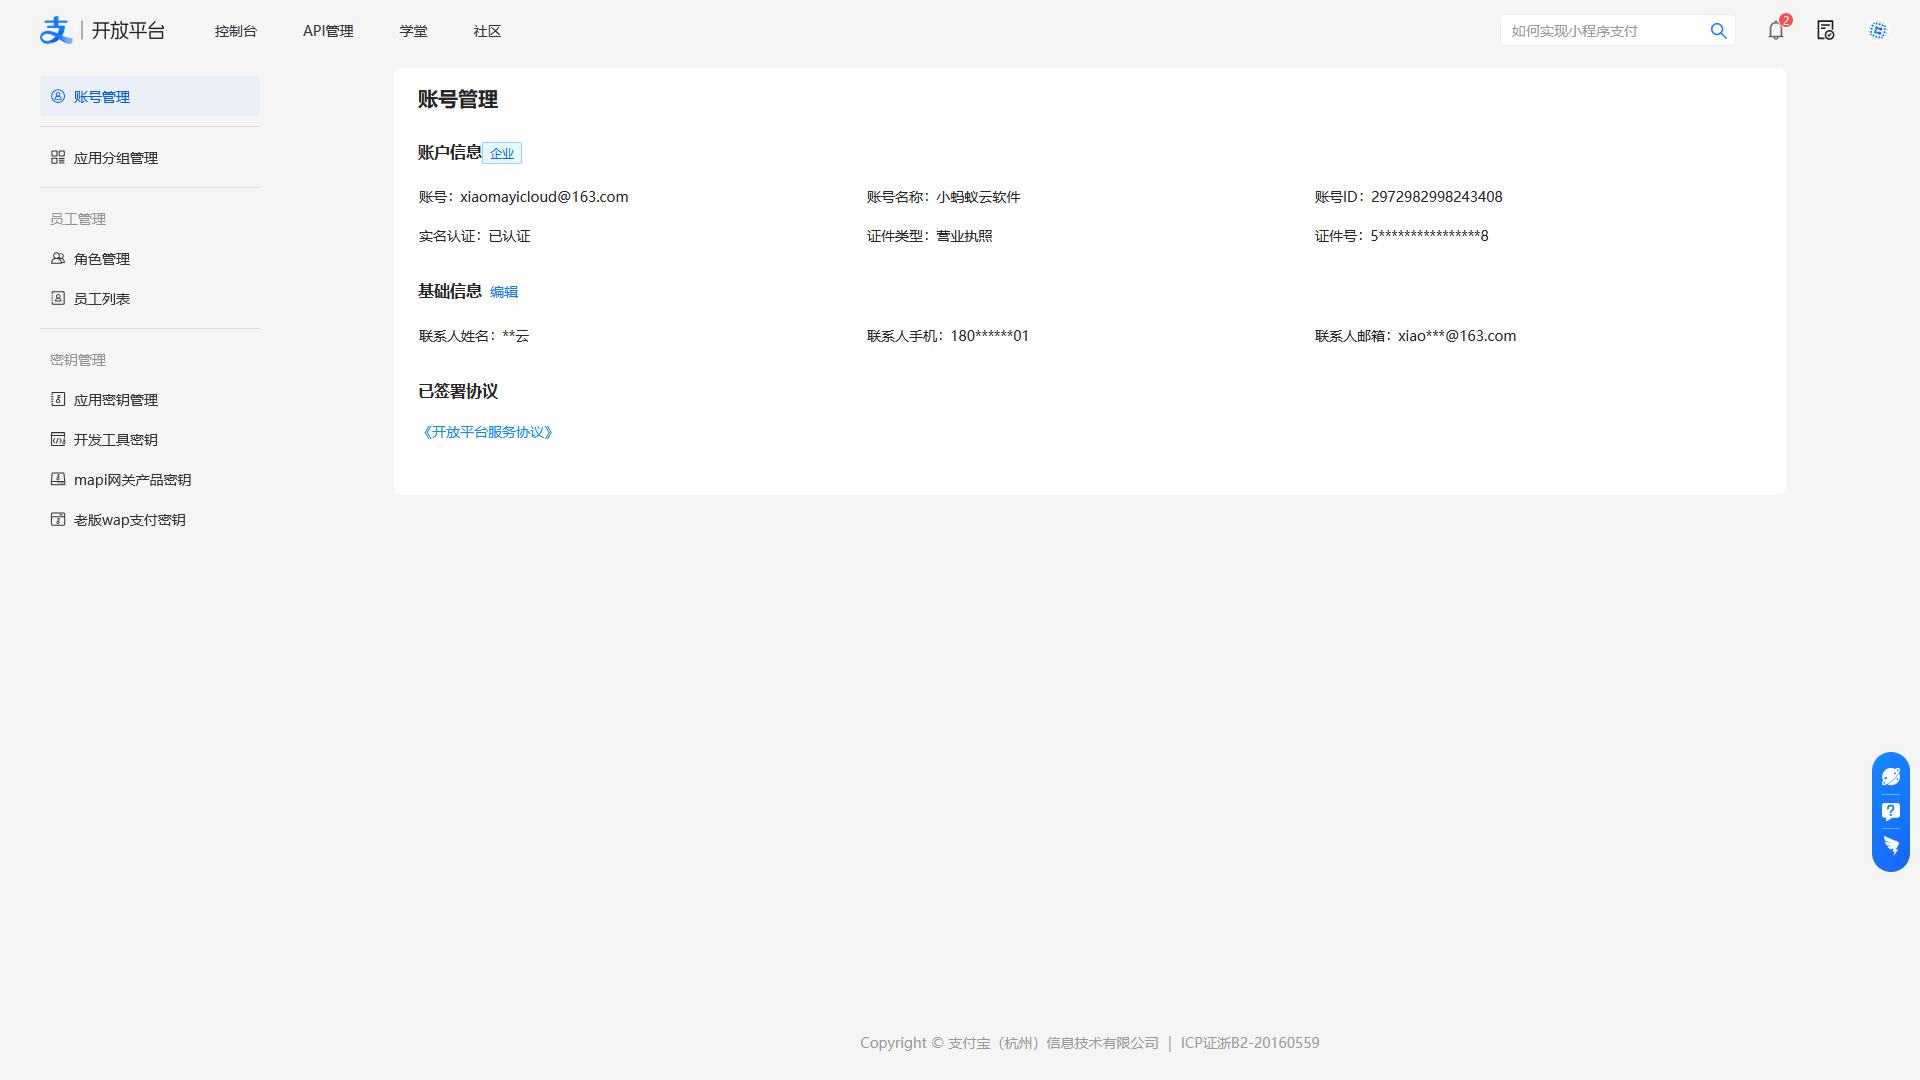Viewport: 1920px width, 1080px height.
Task: Open 社区 in top navigation
Action: (487, 31)
